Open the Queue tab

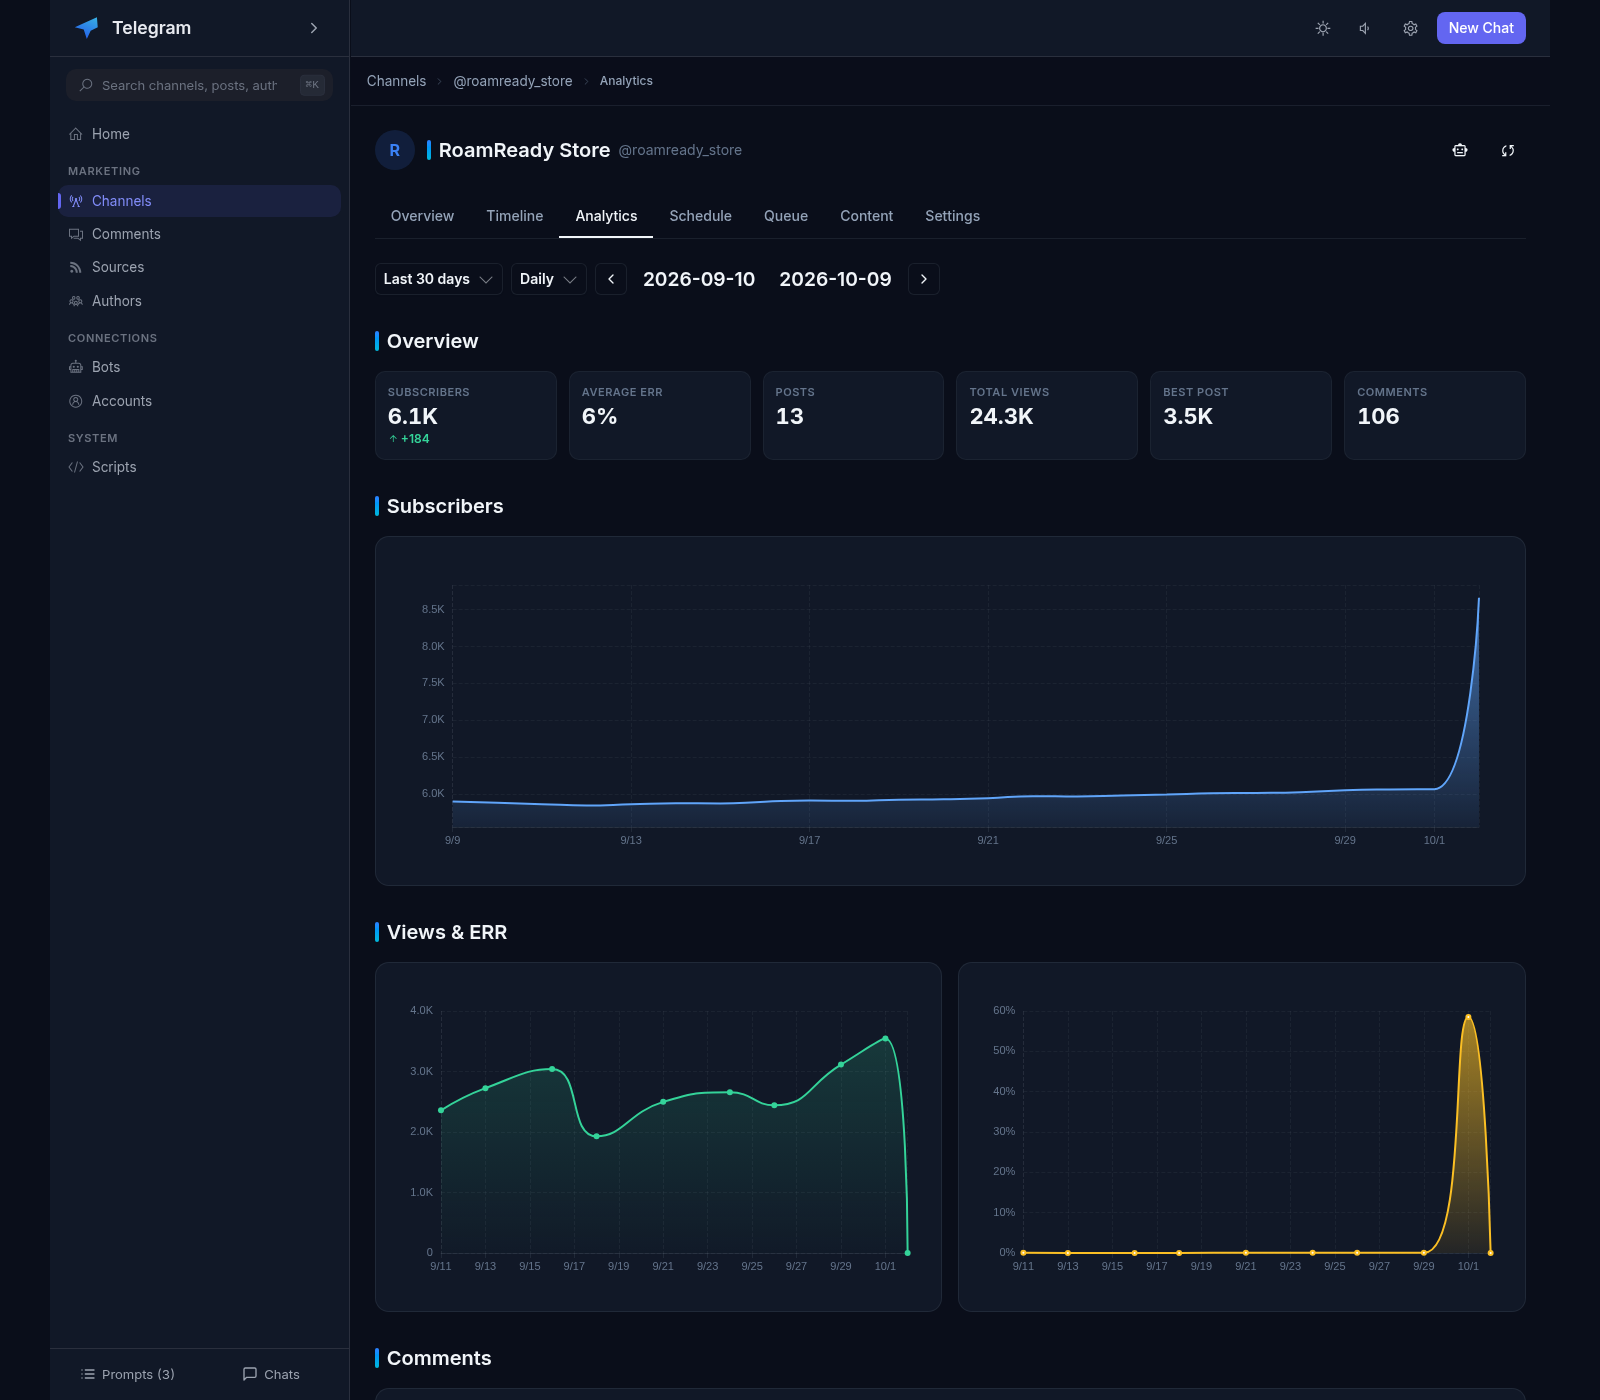(x=786, y=216)
